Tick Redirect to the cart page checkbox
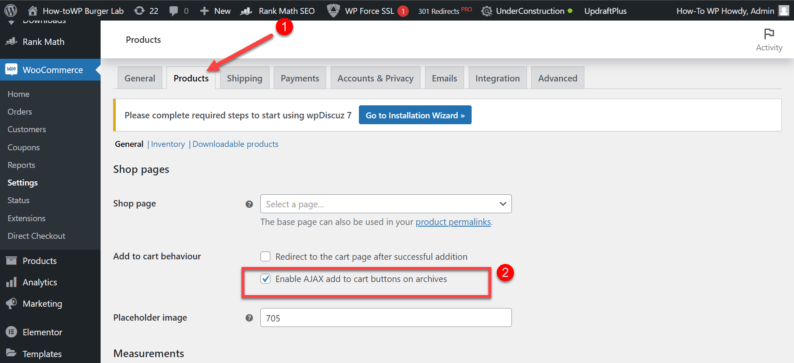This screenshot has width=794, height=363. (265, 257)
